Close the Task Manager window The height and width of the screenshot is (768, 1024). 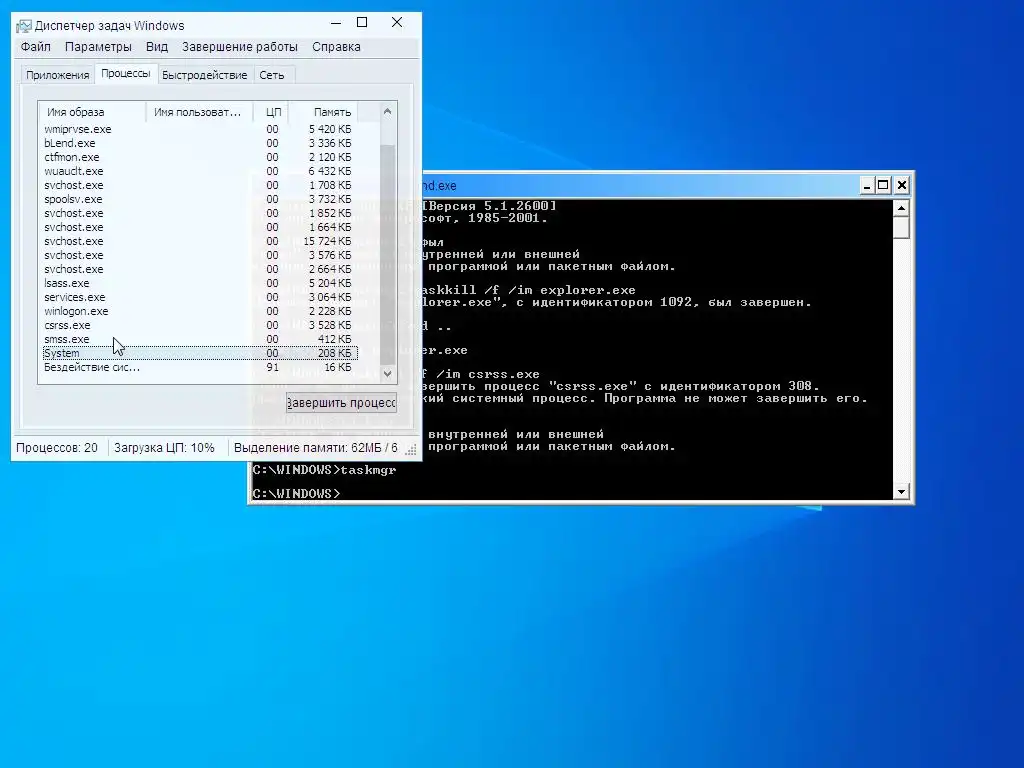tap(396, 23)
